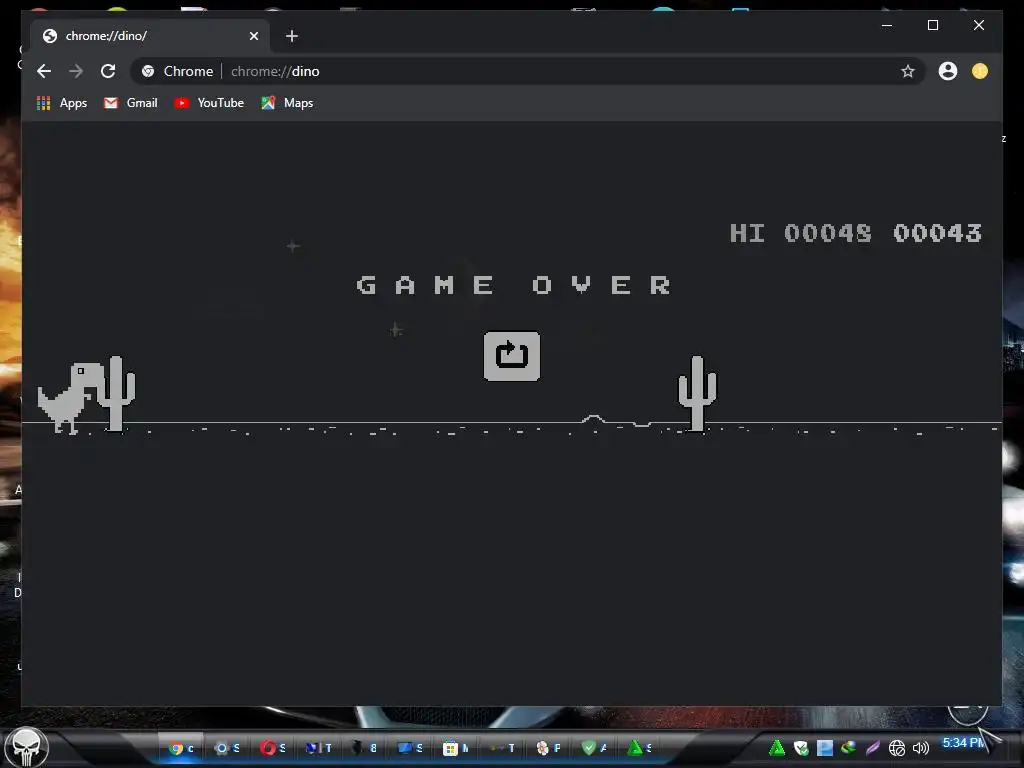Click the 5:34 PM clock
Viewport: 1024px width, 768px height.
coord(964,743)
